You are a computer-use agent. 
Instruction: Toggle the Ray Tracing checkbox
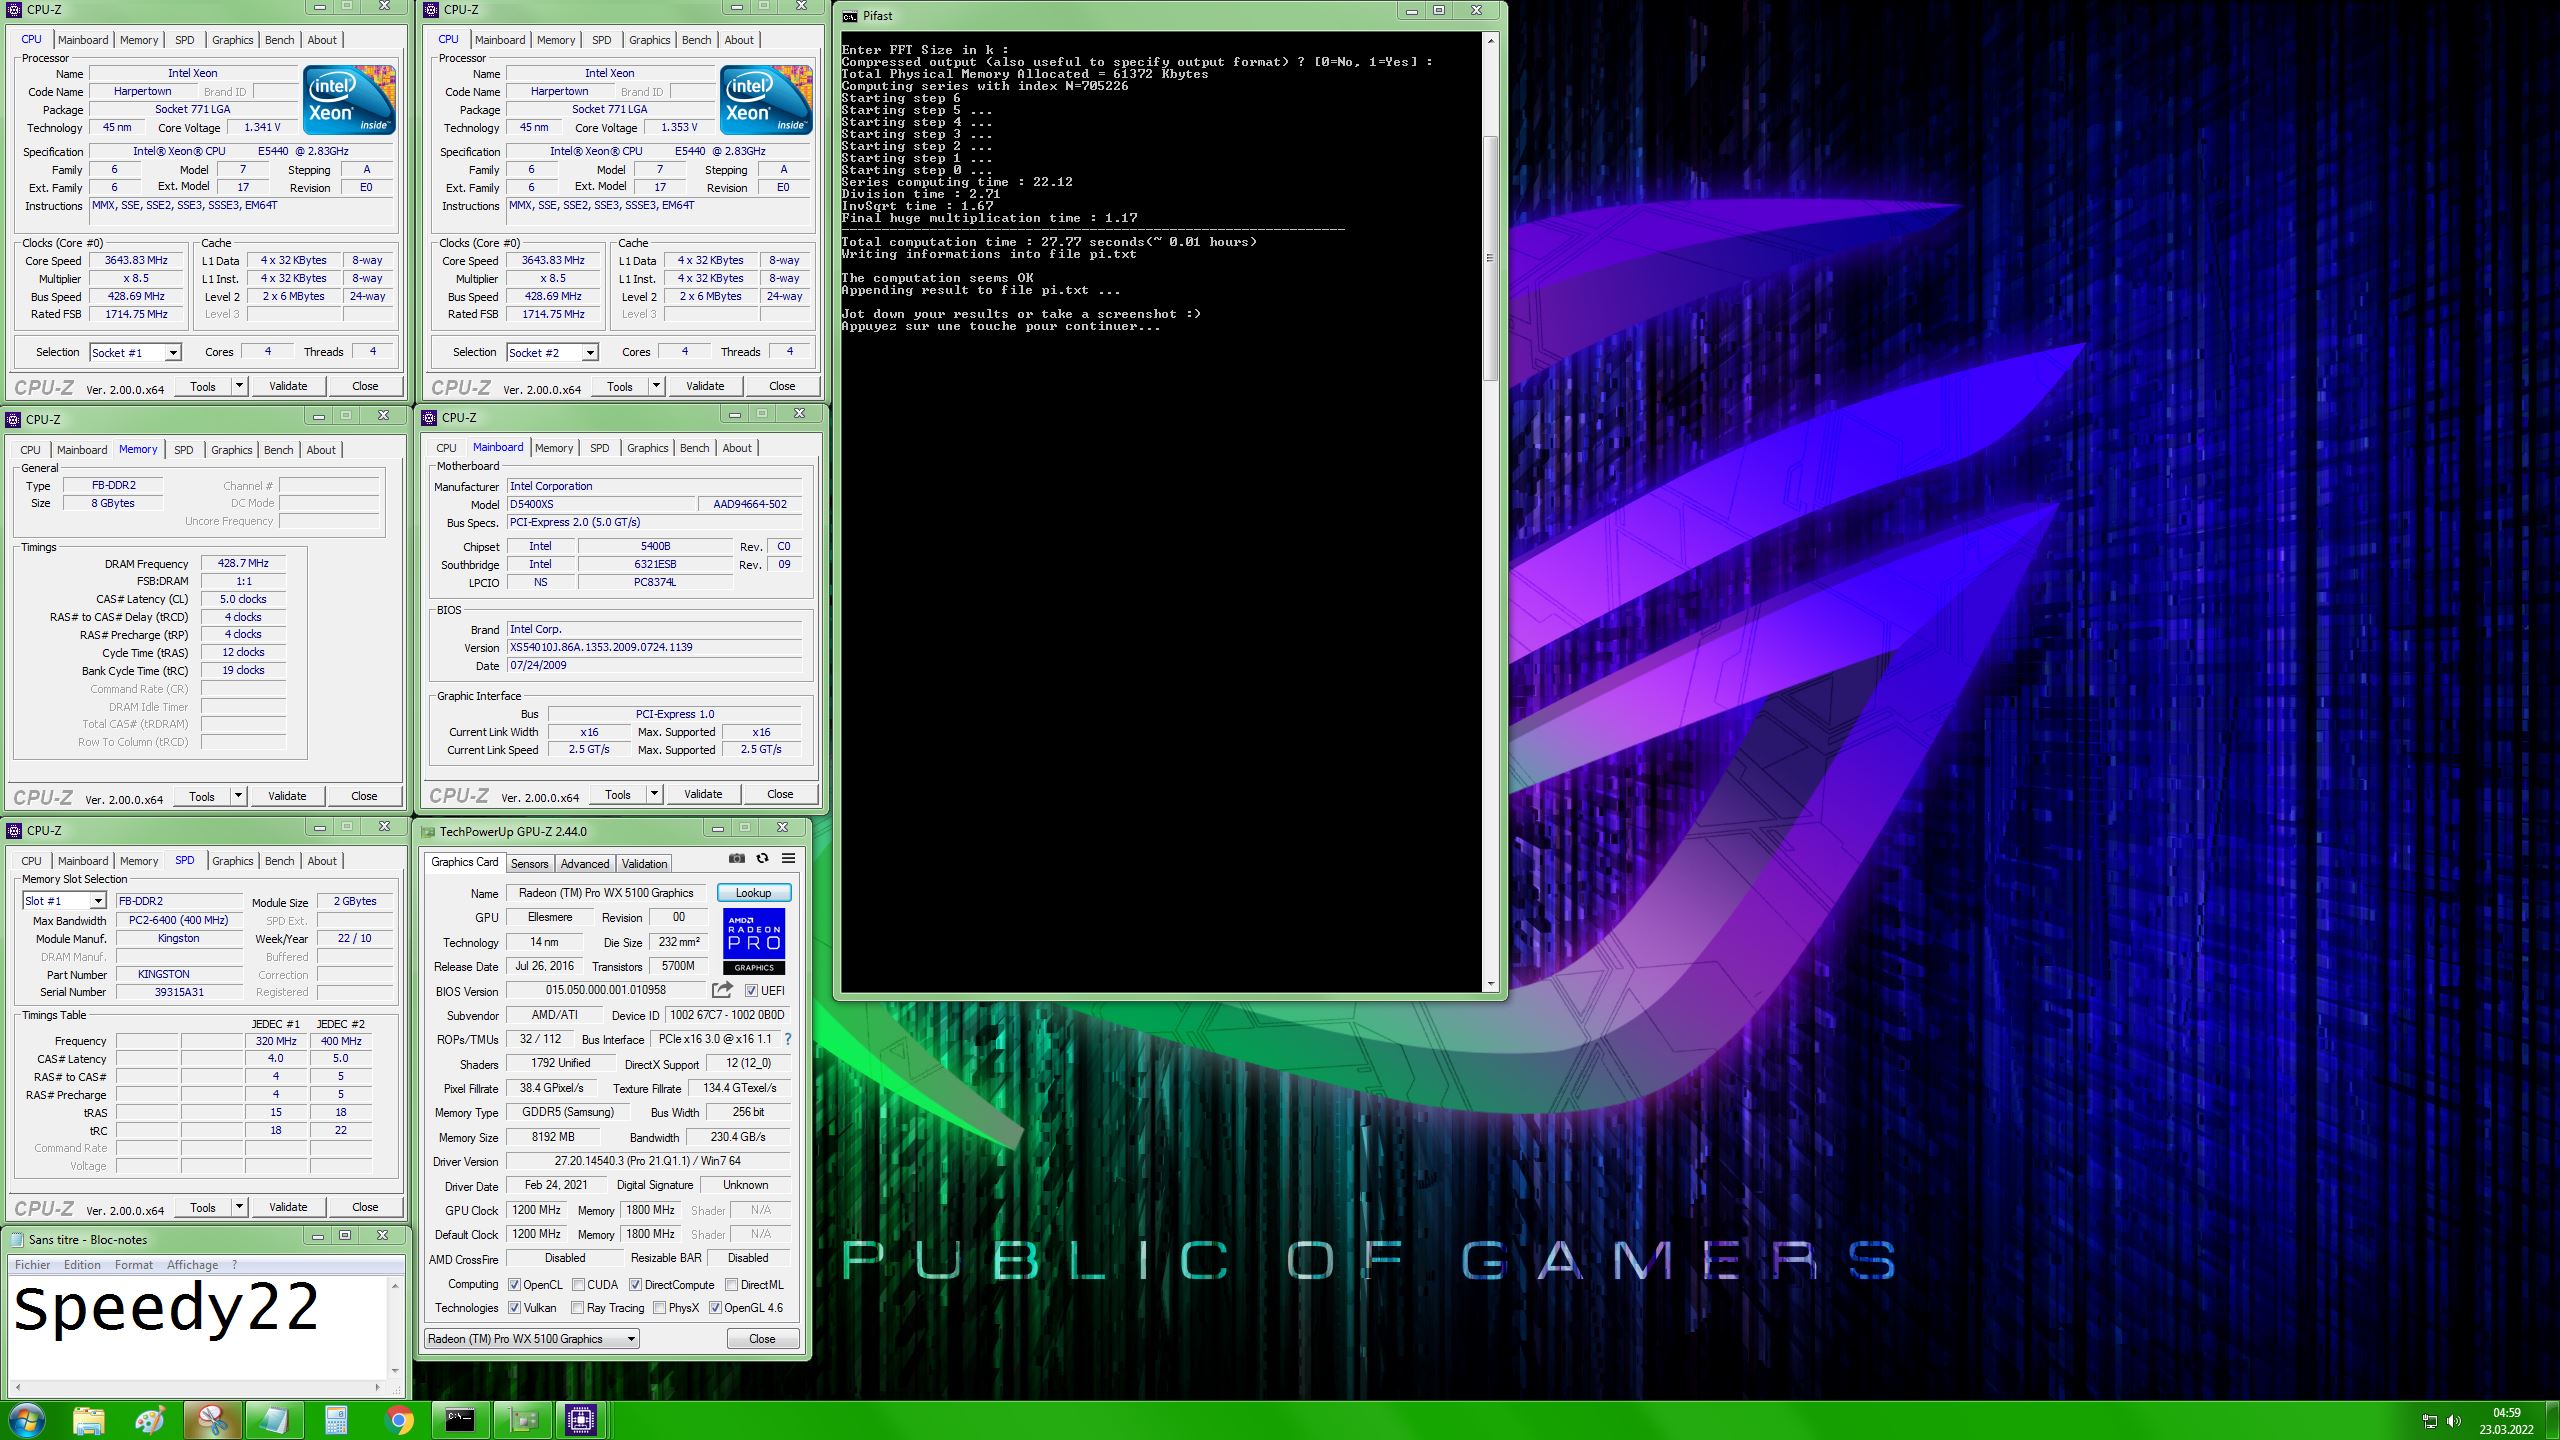(x=577, y=1308)
